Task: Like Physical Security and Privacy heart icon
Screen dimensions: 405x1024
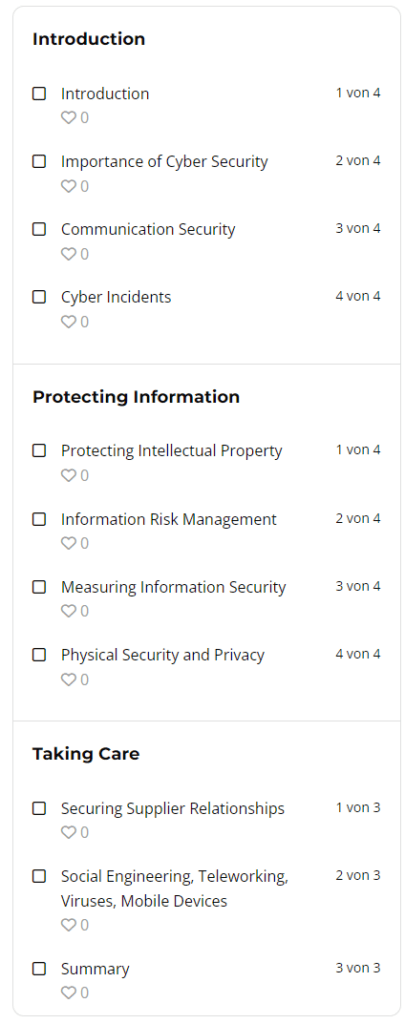Action: point(69,679)
